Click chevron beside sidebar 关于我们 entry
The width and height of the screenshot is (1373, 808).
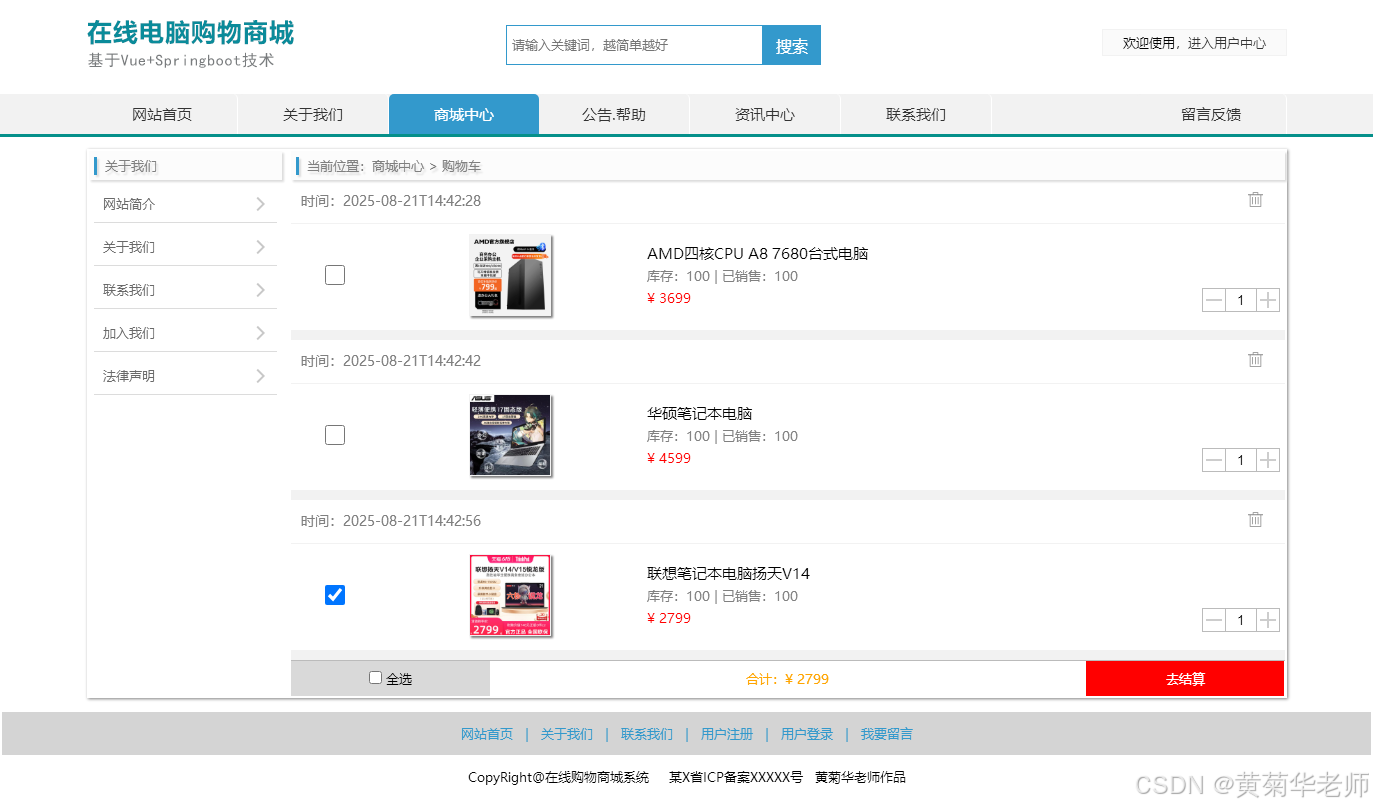pos(261,247)
